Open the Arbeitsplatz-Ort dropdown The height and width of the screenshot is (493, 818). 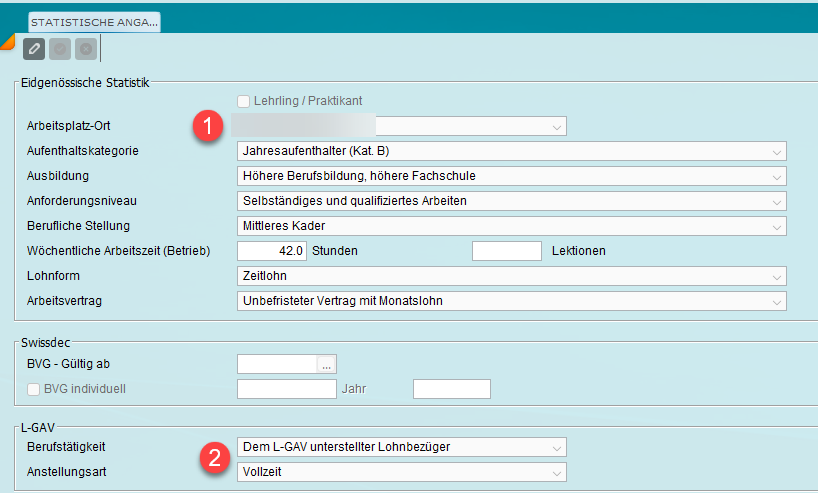(556, 127)
